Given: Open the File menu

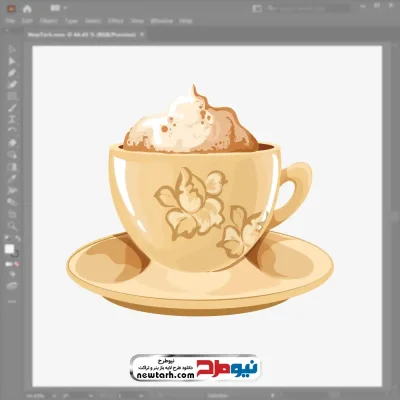Looking at the screenshot, I should pyautogui.click(x=10, y=21).
